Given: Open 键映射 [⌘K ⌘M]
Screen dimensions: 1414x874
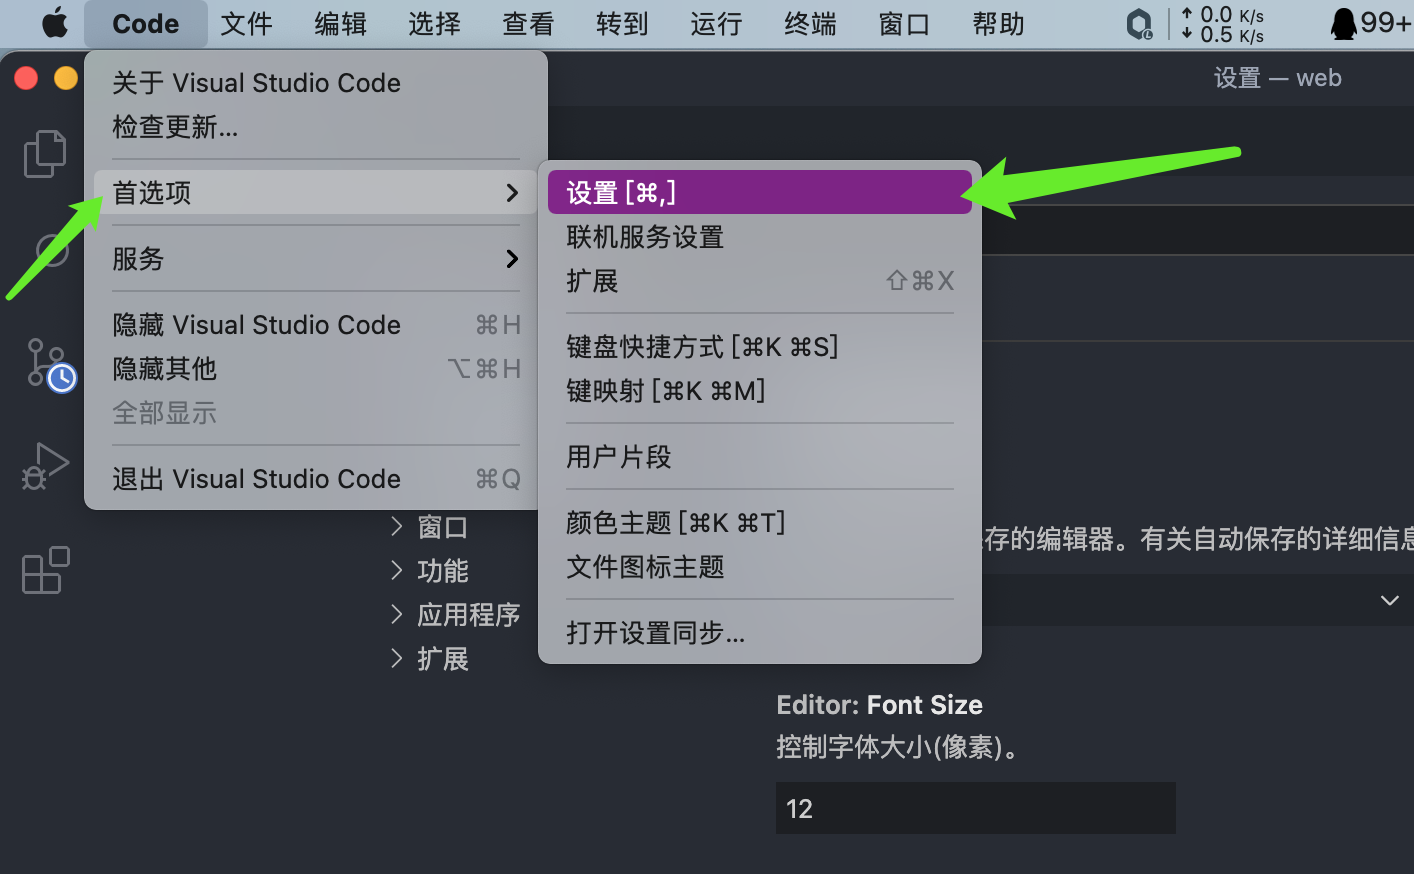Looking at the screenshot, I should pos(760,391).
